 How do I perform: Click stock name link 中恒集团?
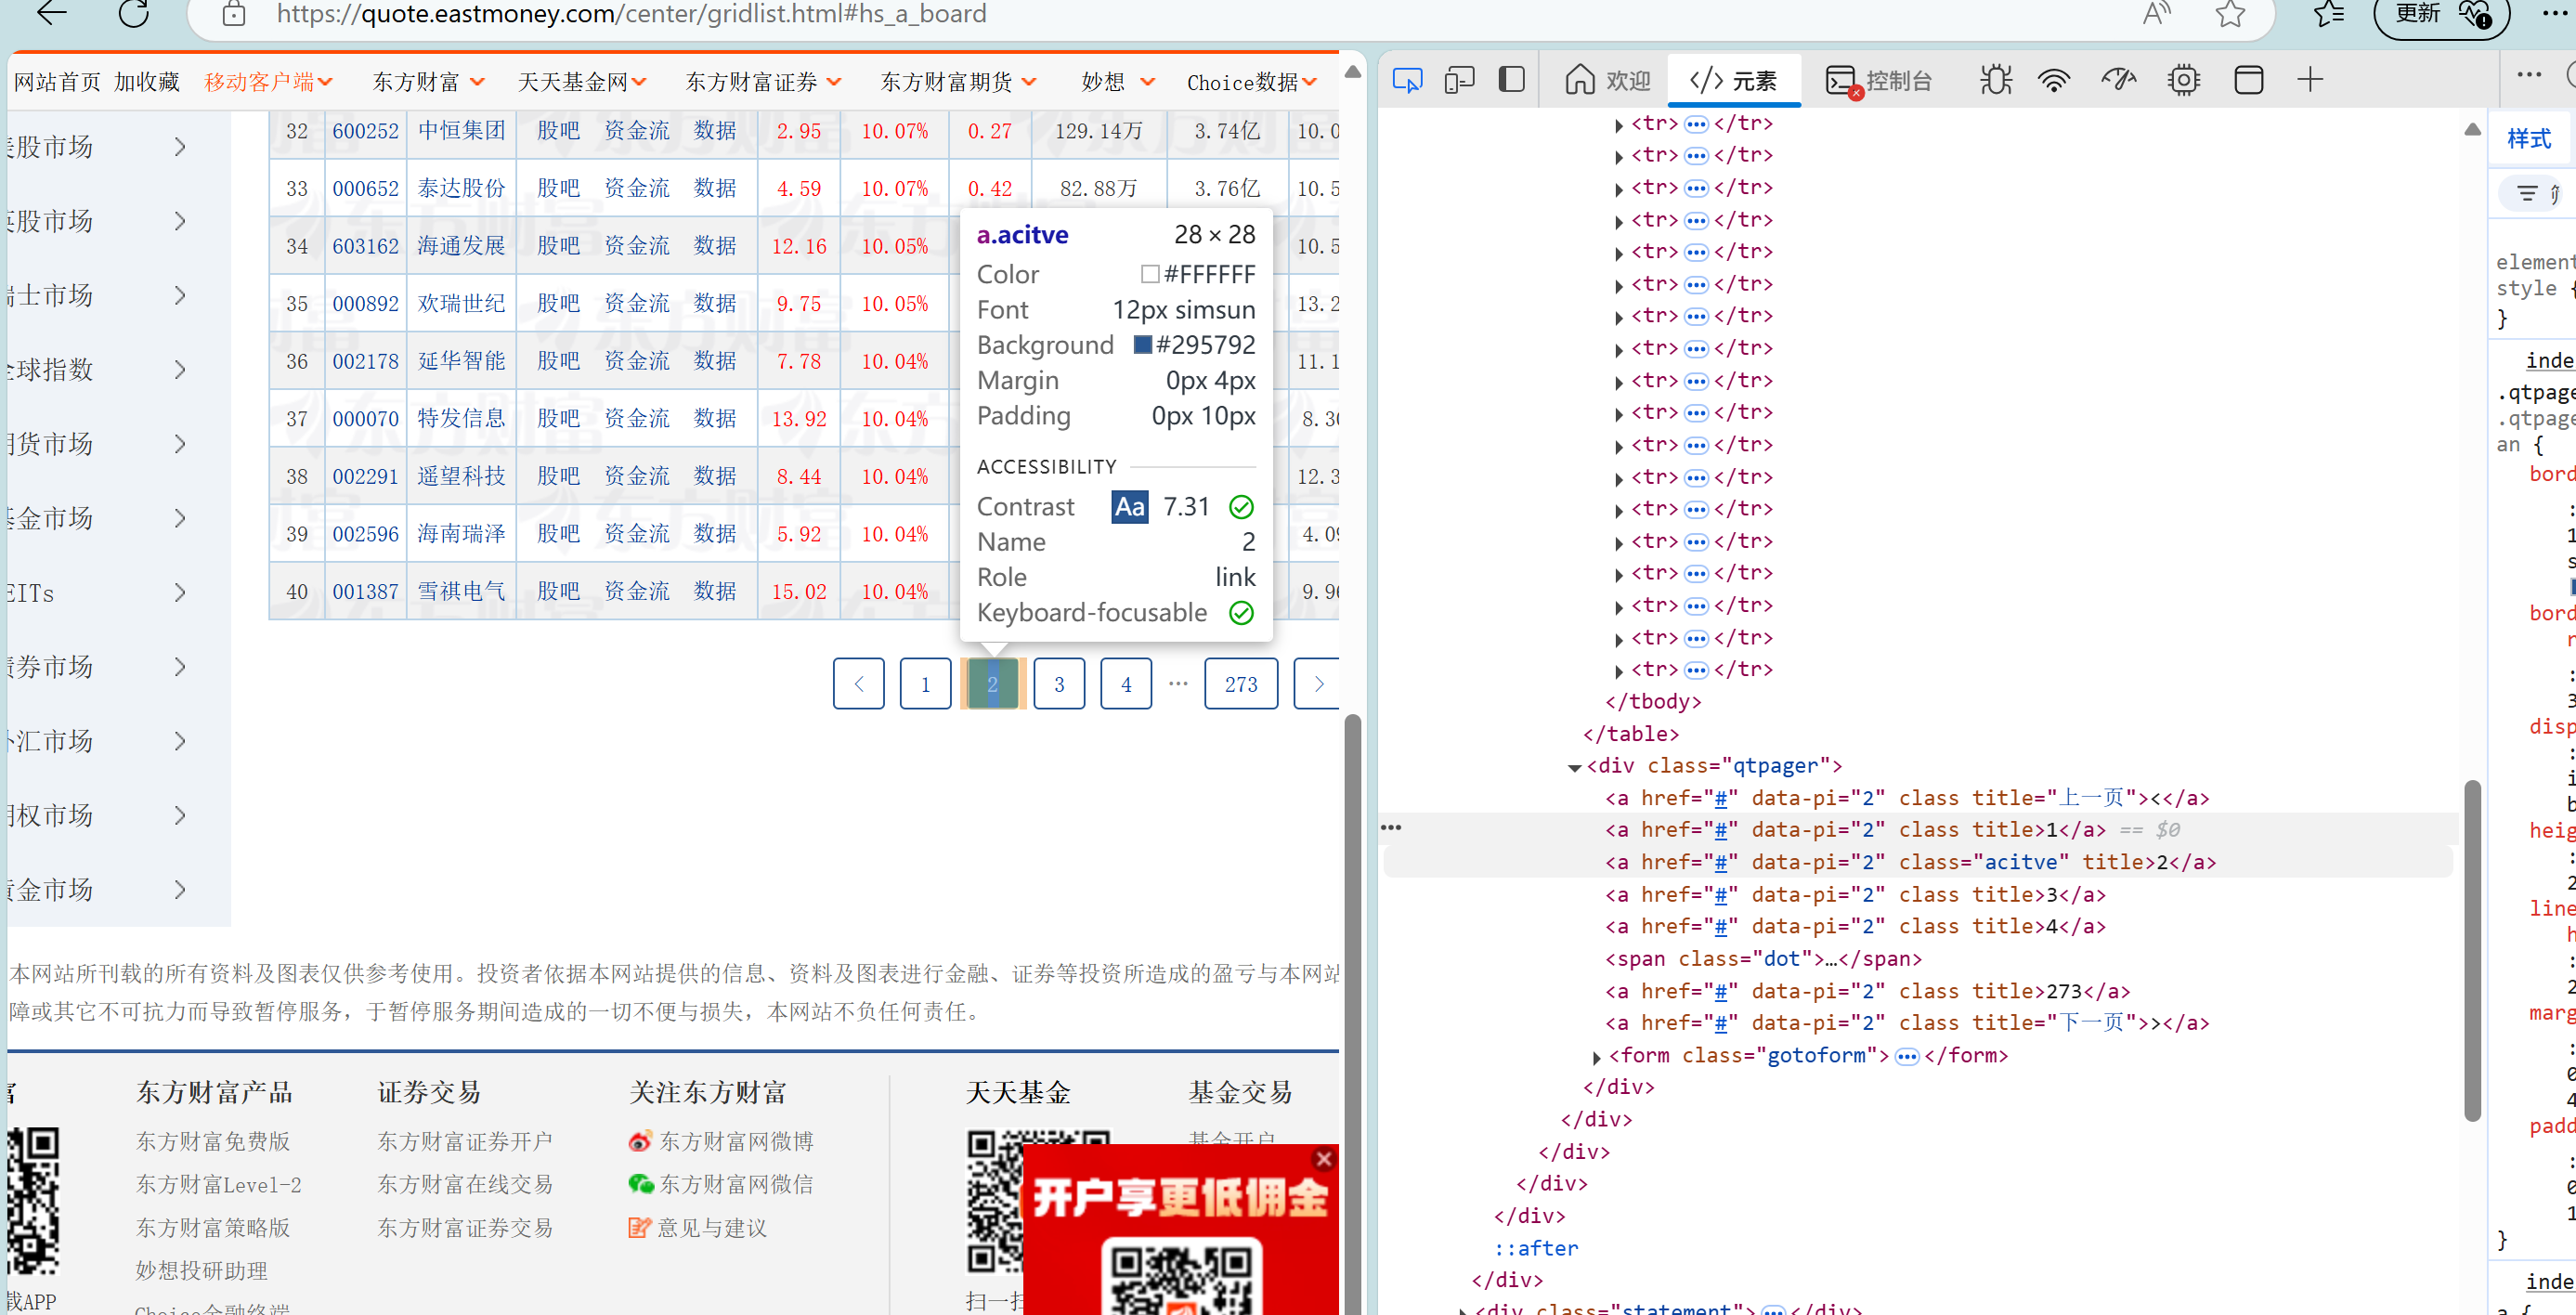click(461, 131)
